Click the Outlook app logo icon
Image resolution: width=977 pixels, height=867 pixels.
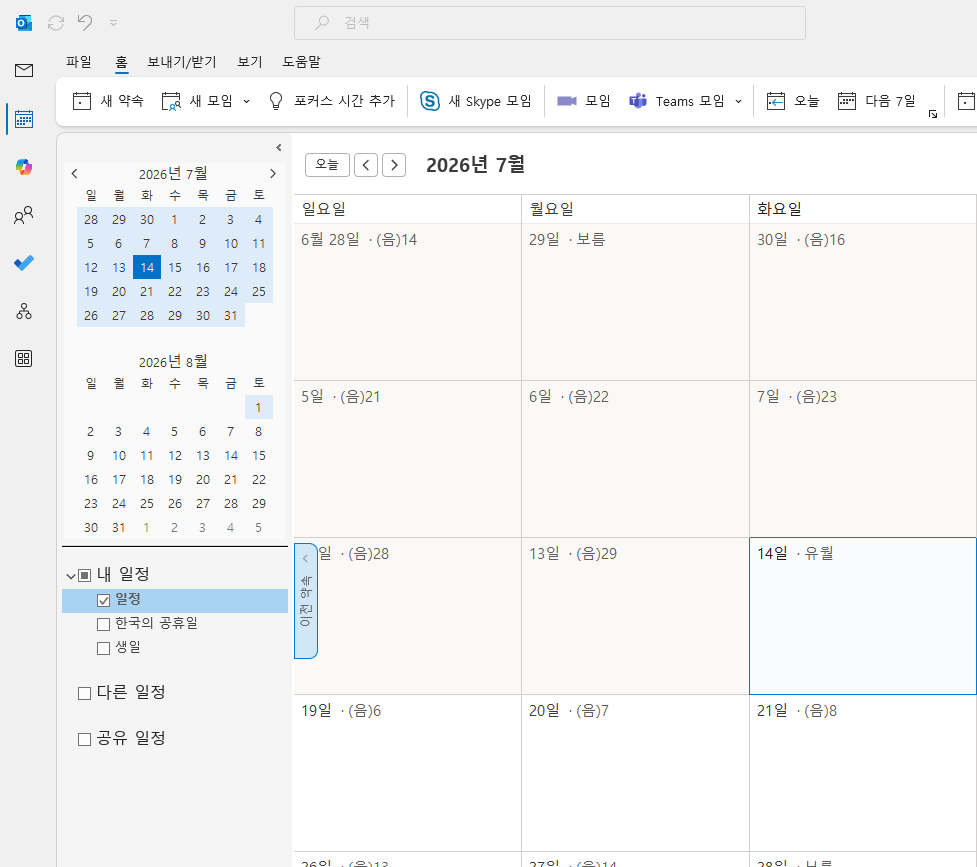(x=24, y=23)
